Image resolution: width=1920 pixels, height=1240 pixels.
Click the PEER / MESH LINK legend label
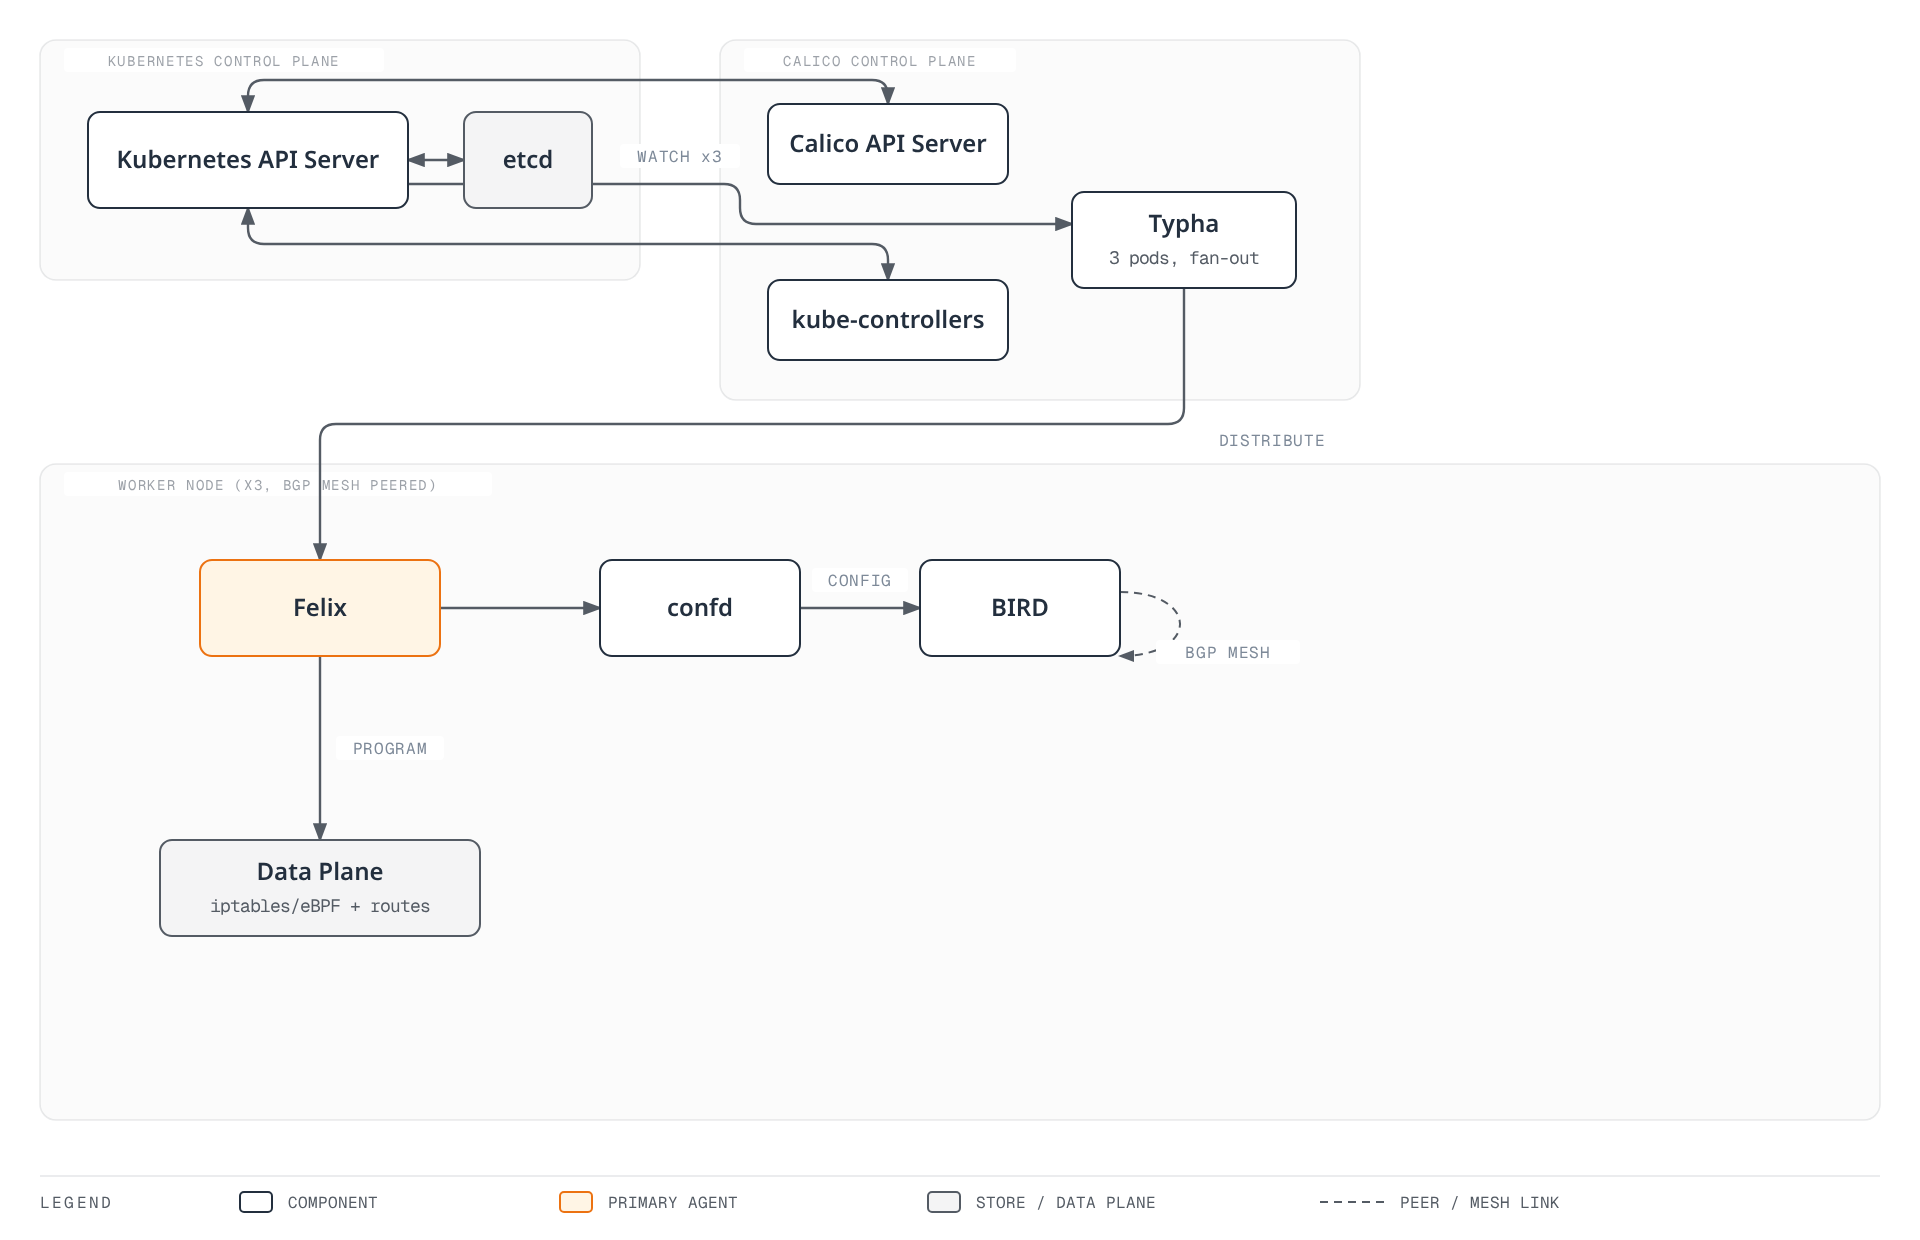coord(1480,1203)
